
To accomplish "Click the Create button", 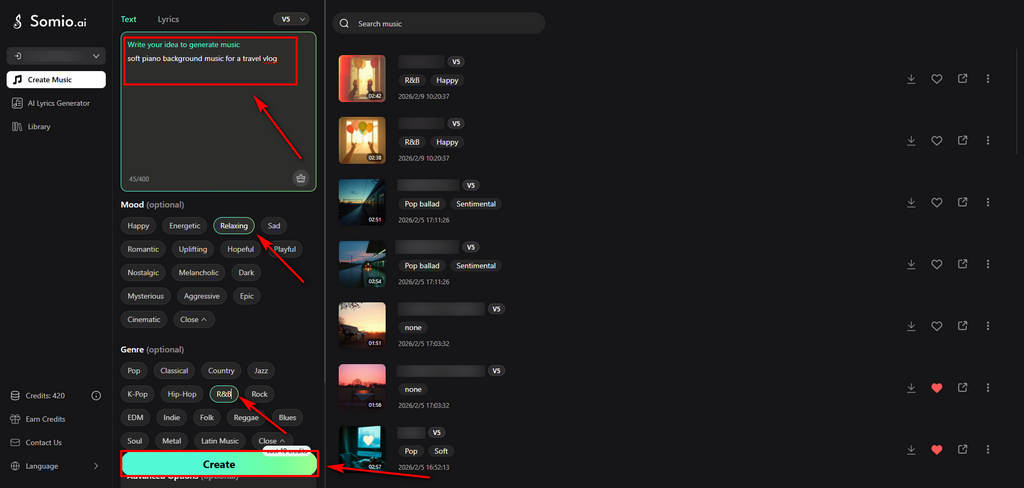I will [219, 464].
